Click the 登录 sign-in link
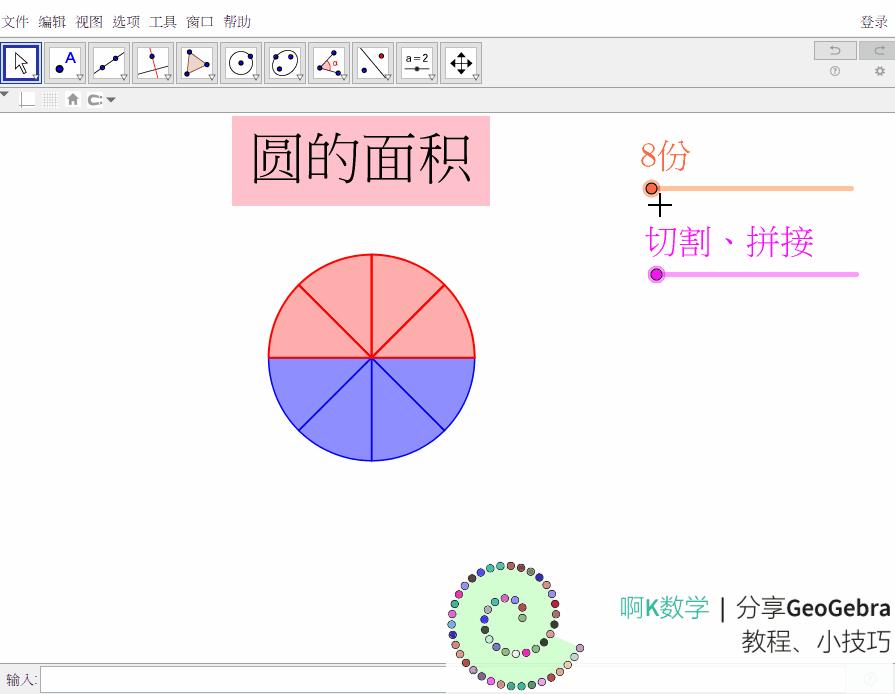The width and height of the screenshot is (895, 694). 873,20
